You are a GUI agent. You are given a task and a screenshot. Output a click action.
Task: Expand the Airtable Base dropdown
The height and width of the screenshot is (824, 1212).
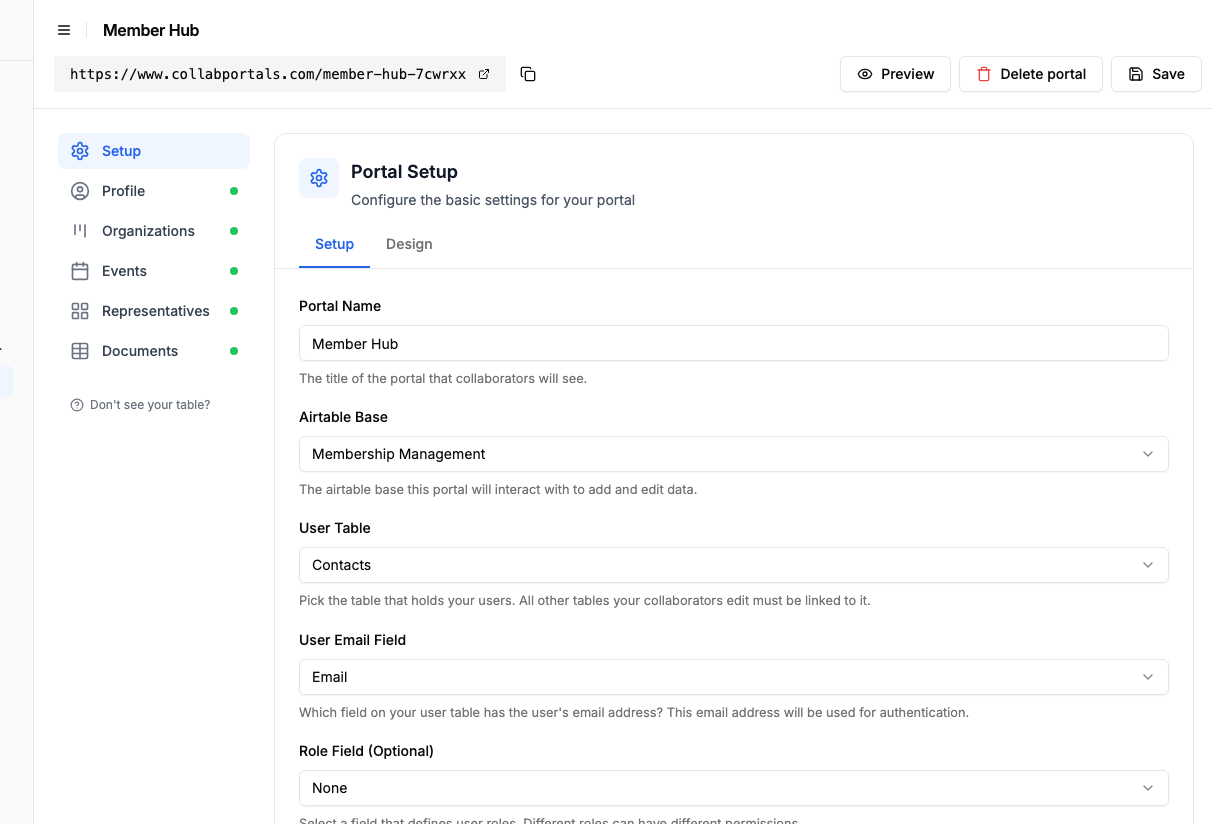[x=734, y=454]
